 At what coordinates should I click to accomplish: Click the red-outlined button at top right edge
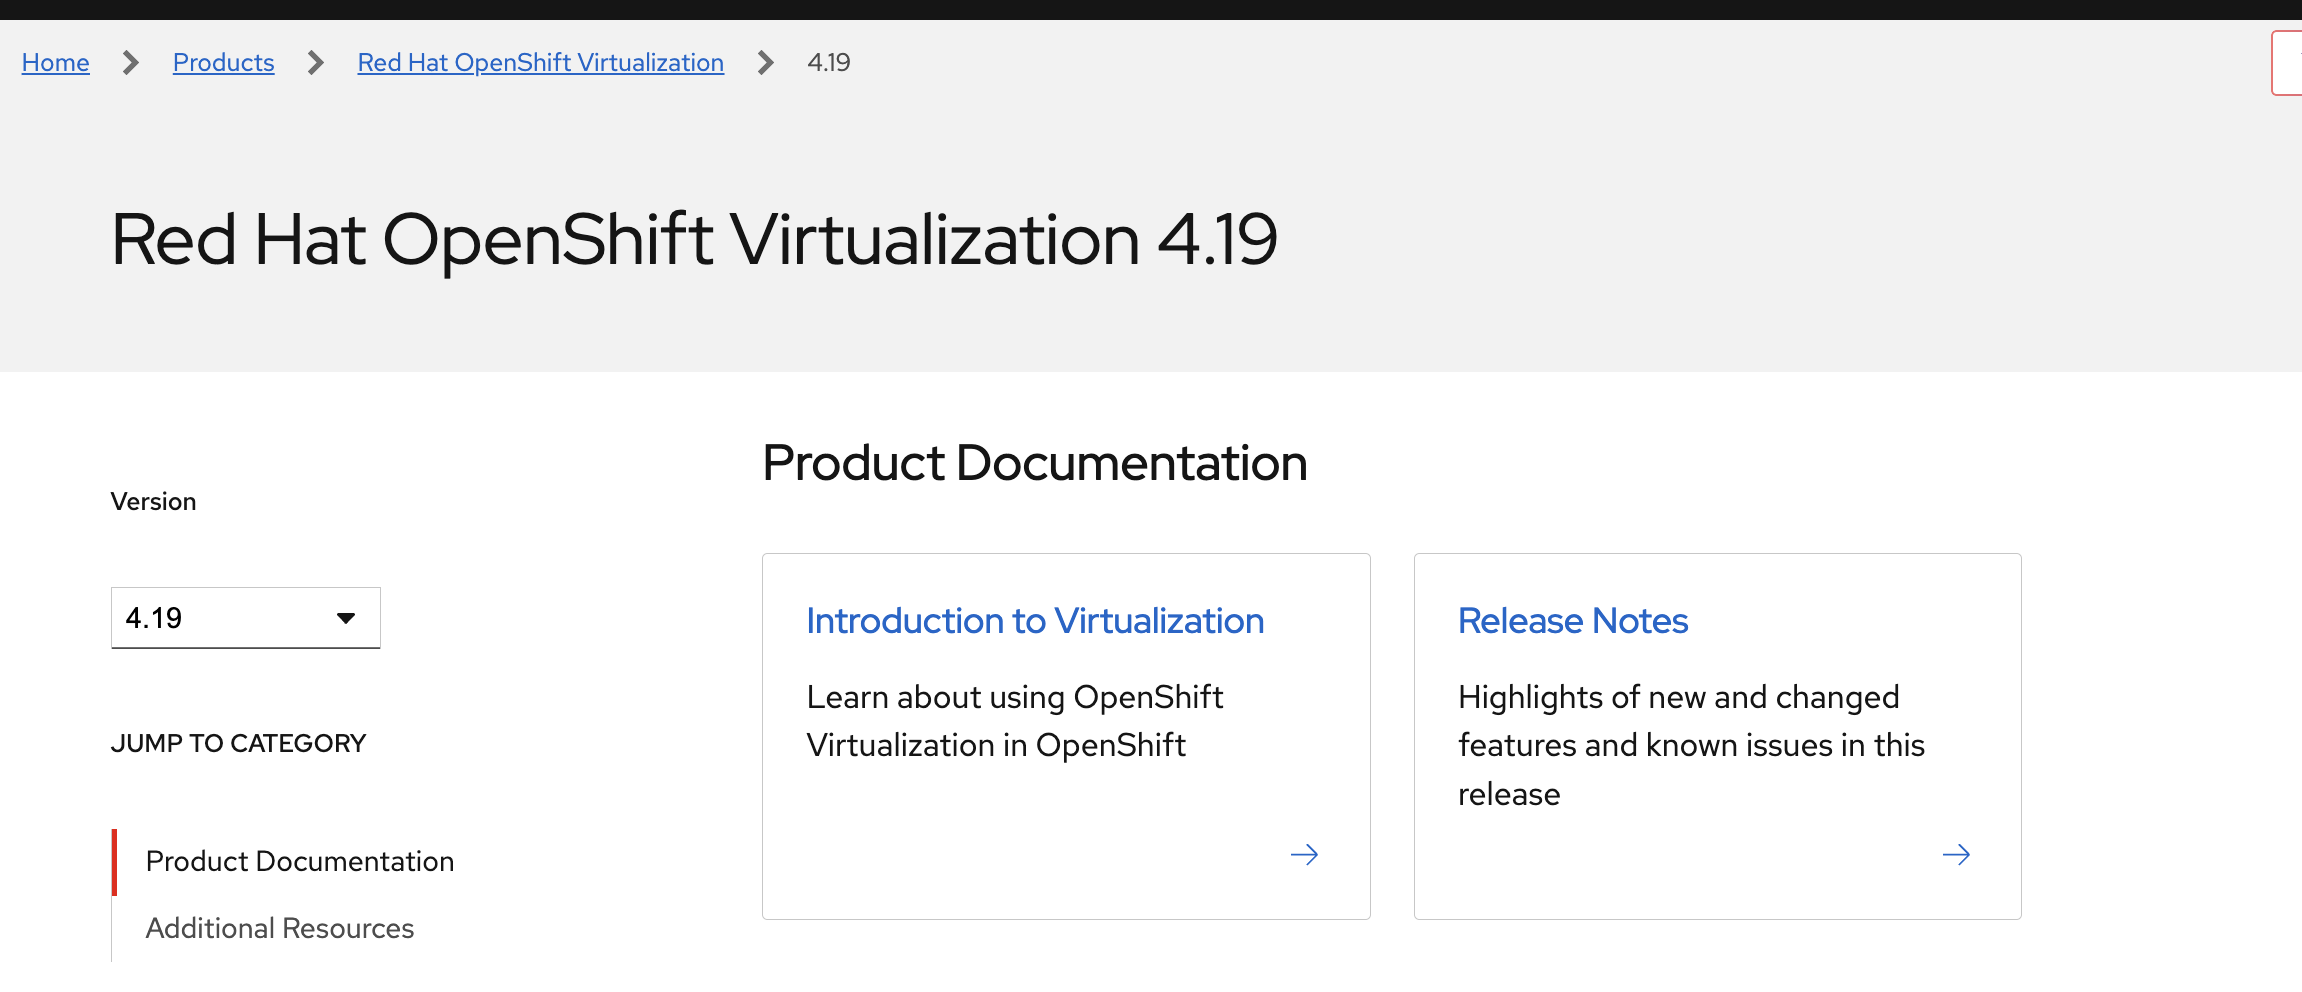2288,63
